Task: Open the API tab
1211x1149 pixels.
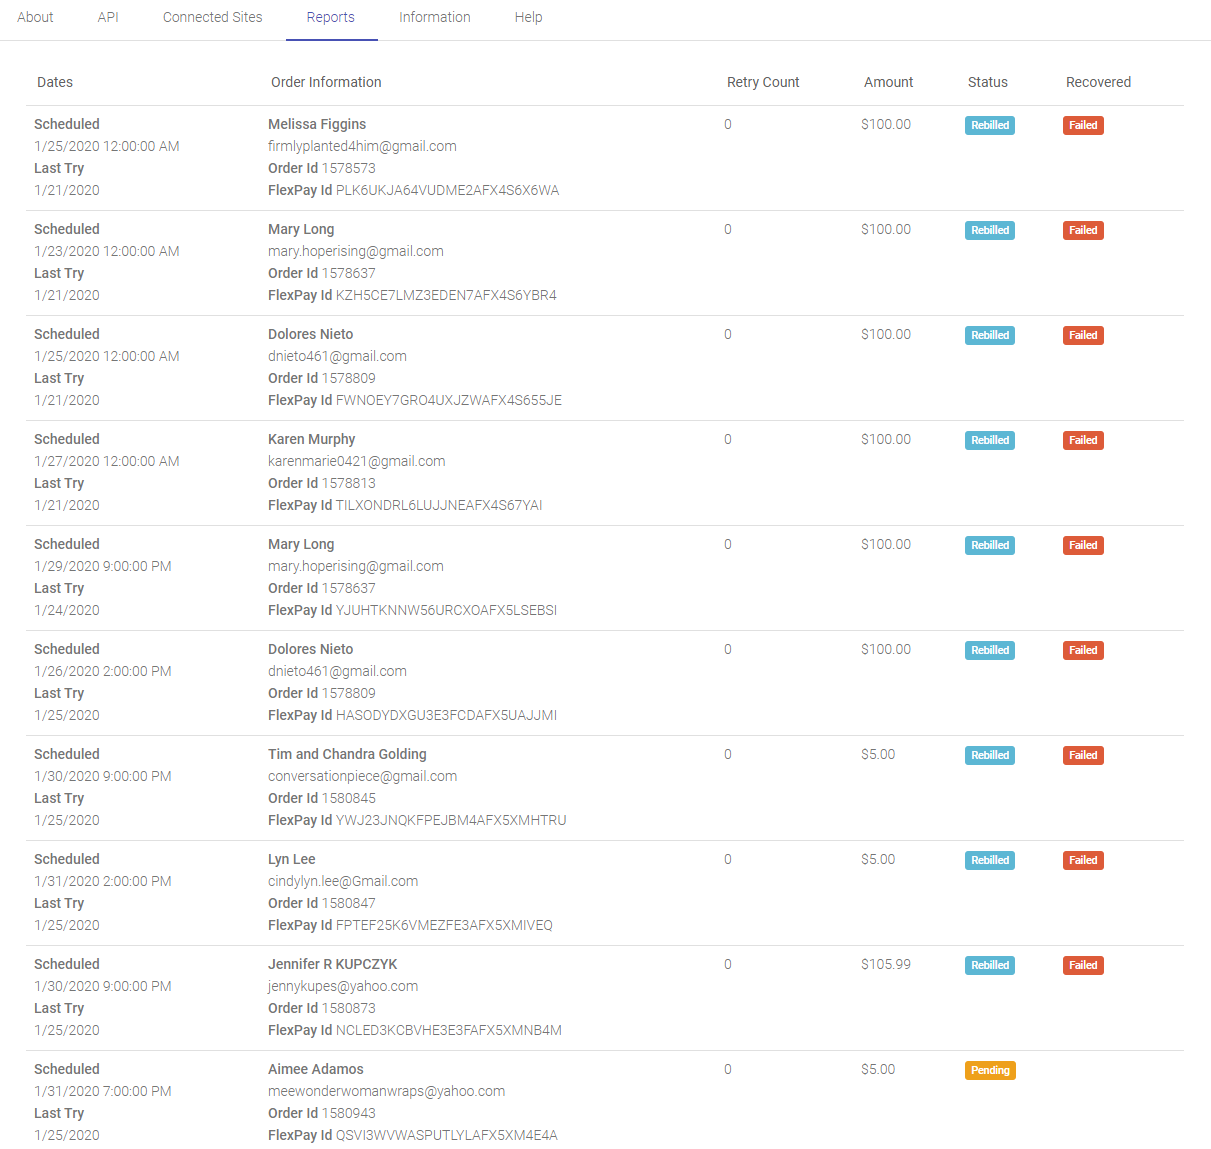Action: pyautogui.click(x=107, y=17)
